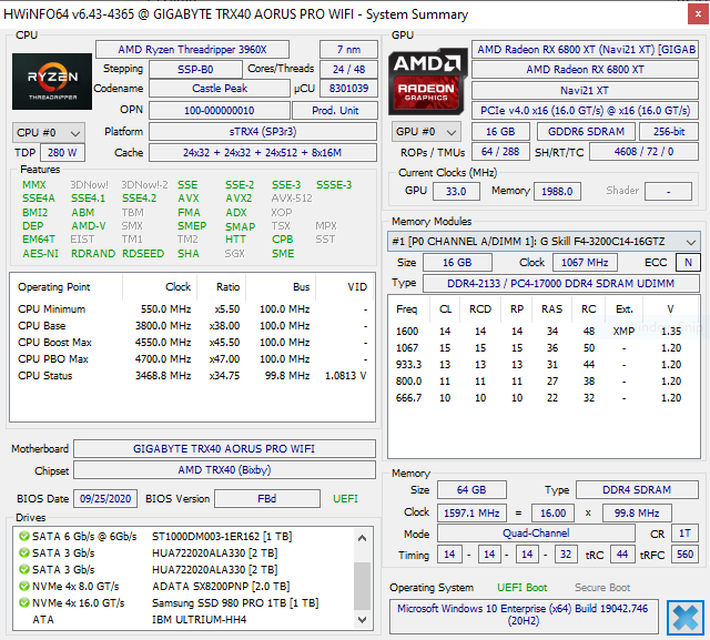Viewport: 710px width, 640px height.
Task: Expand the memory module selection dropdown
Action: tap(543, 241)
